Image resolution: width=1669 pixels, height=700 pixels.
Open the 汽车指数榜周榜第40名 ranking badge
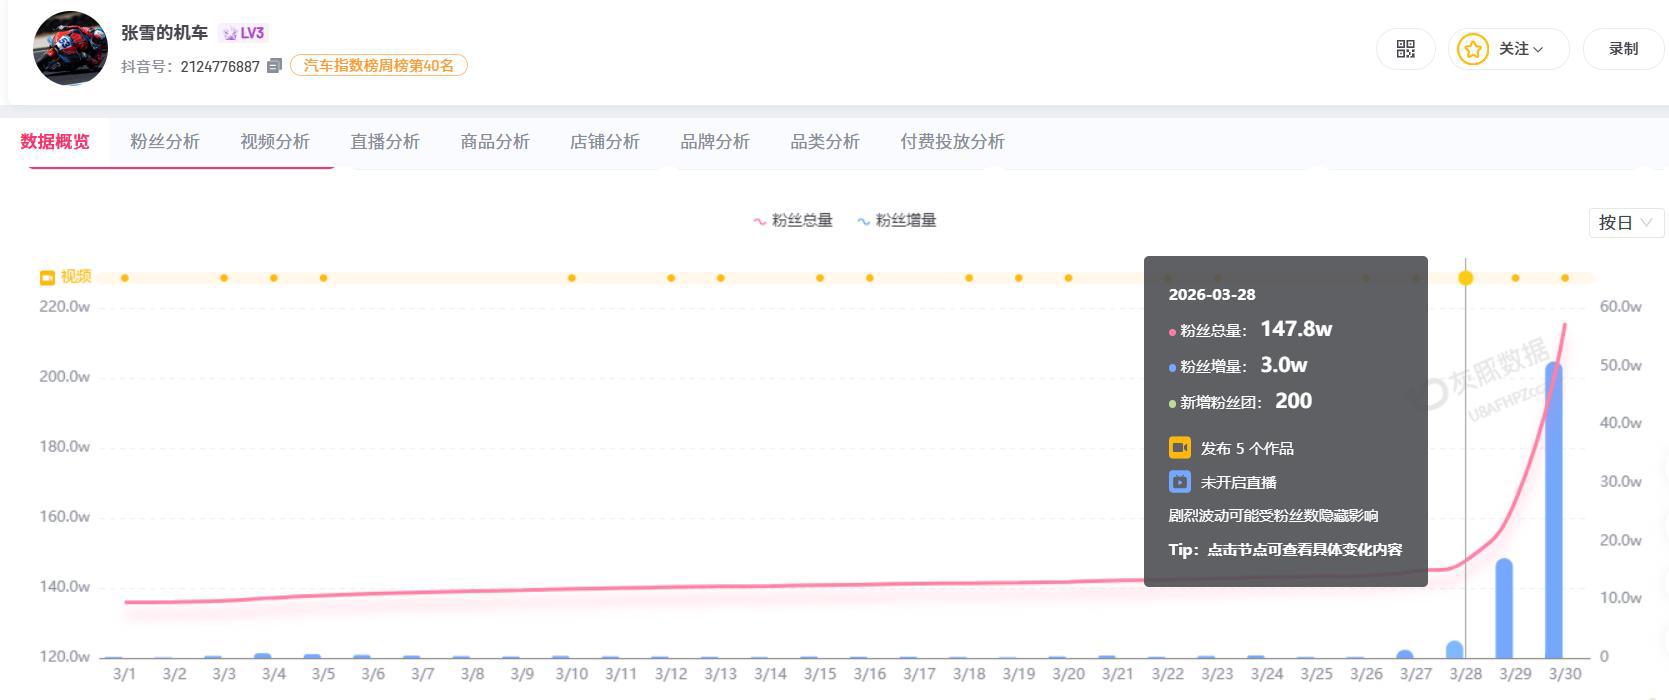378,66
